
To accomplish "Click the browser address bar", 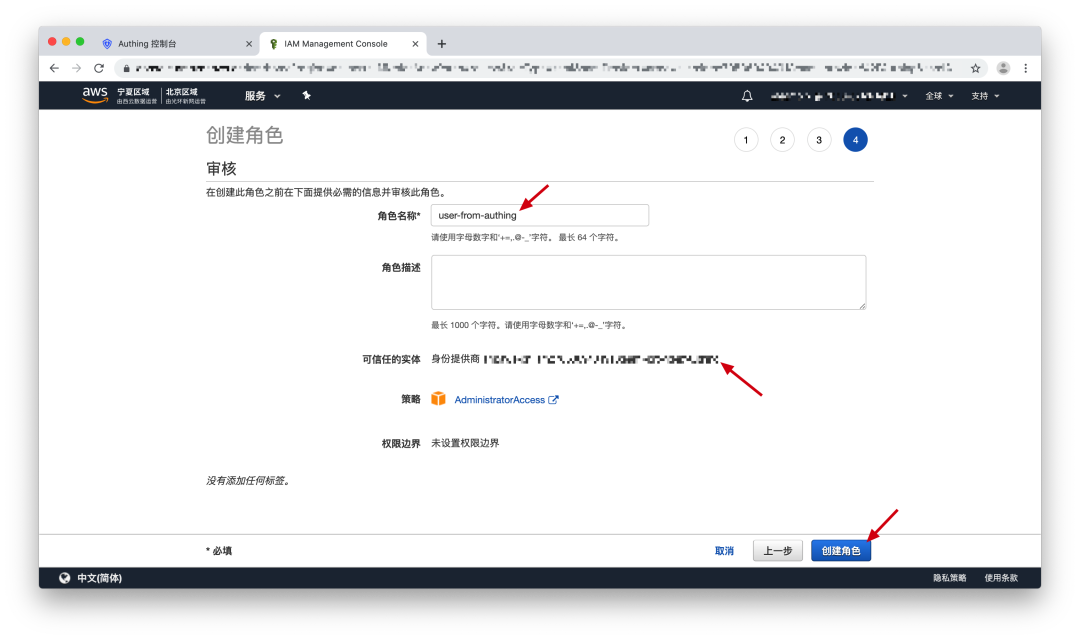I will tap(544, 68).
